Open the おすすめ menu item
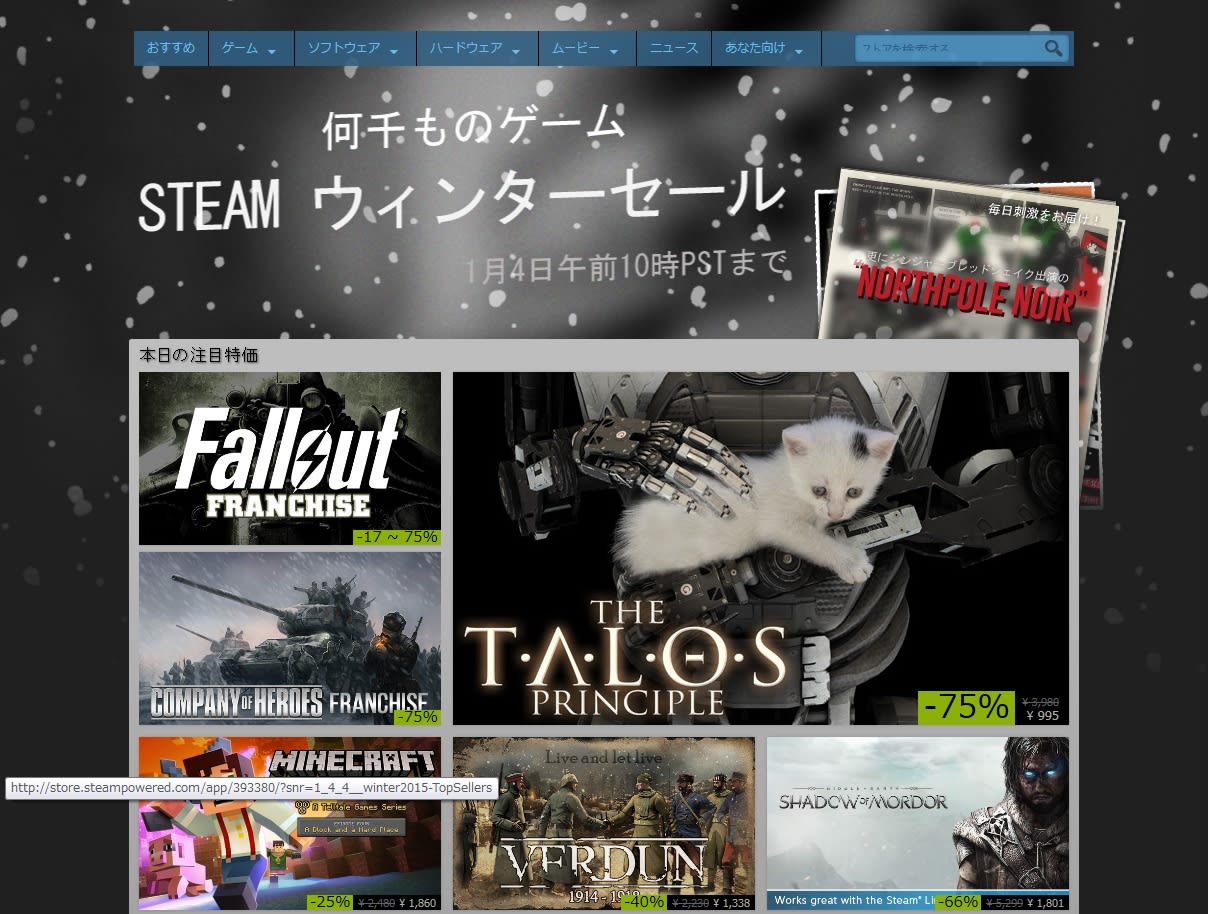Screen dimensions: 1208x914 click(x=171, y=48)
